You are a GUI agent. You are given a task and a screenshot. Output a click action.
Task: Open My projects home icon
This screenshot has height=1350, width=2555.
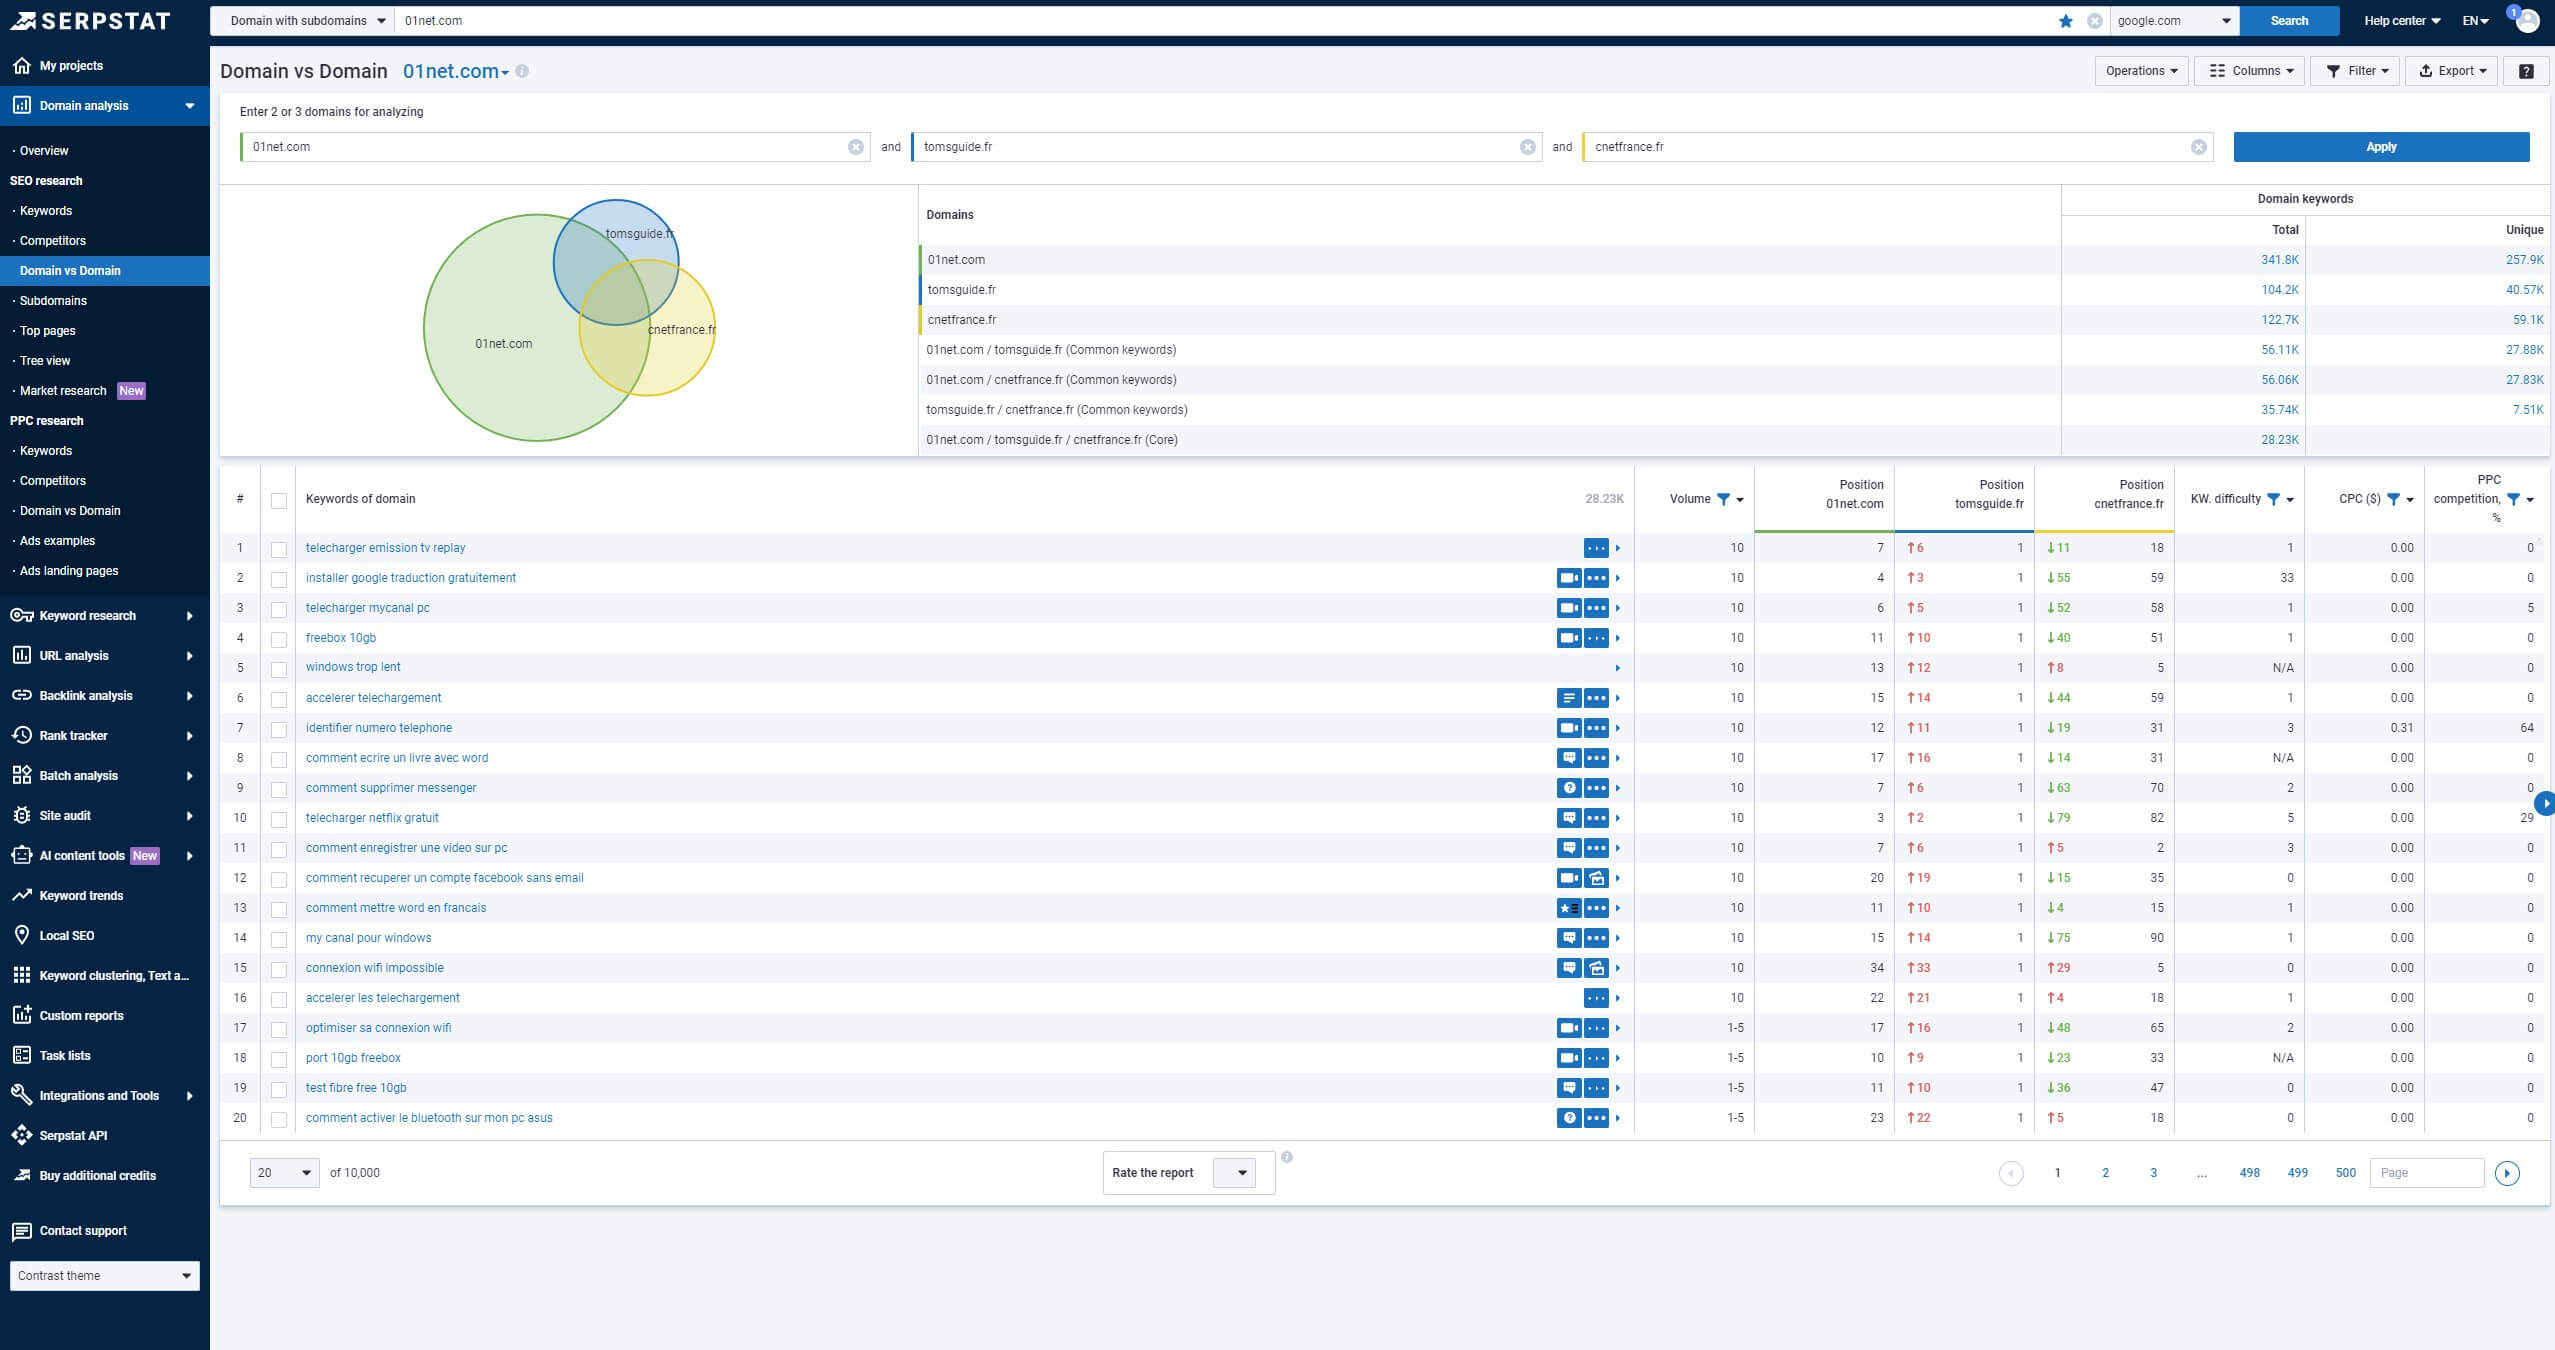click(x=22, y=66)
